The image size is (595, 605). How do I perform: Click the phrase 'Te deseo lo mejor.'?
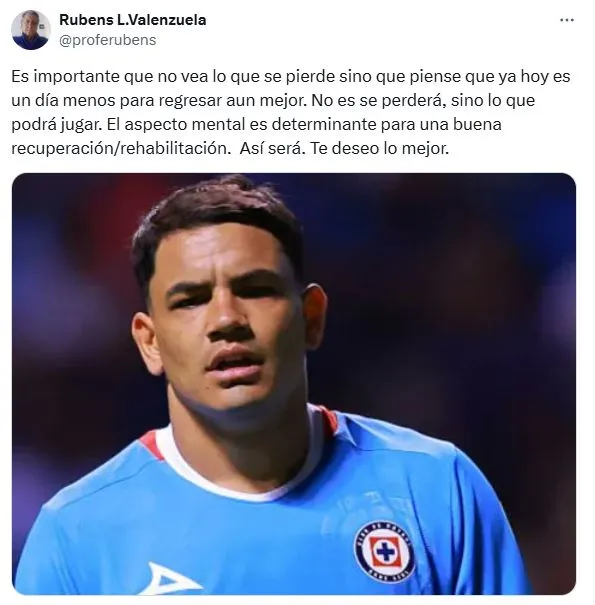tap(380, 148)
